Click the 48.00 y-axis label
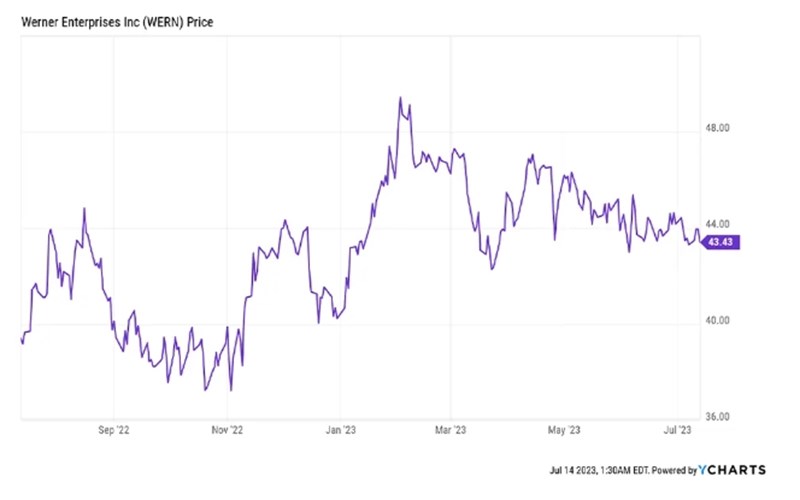 (x=721, y=128)
